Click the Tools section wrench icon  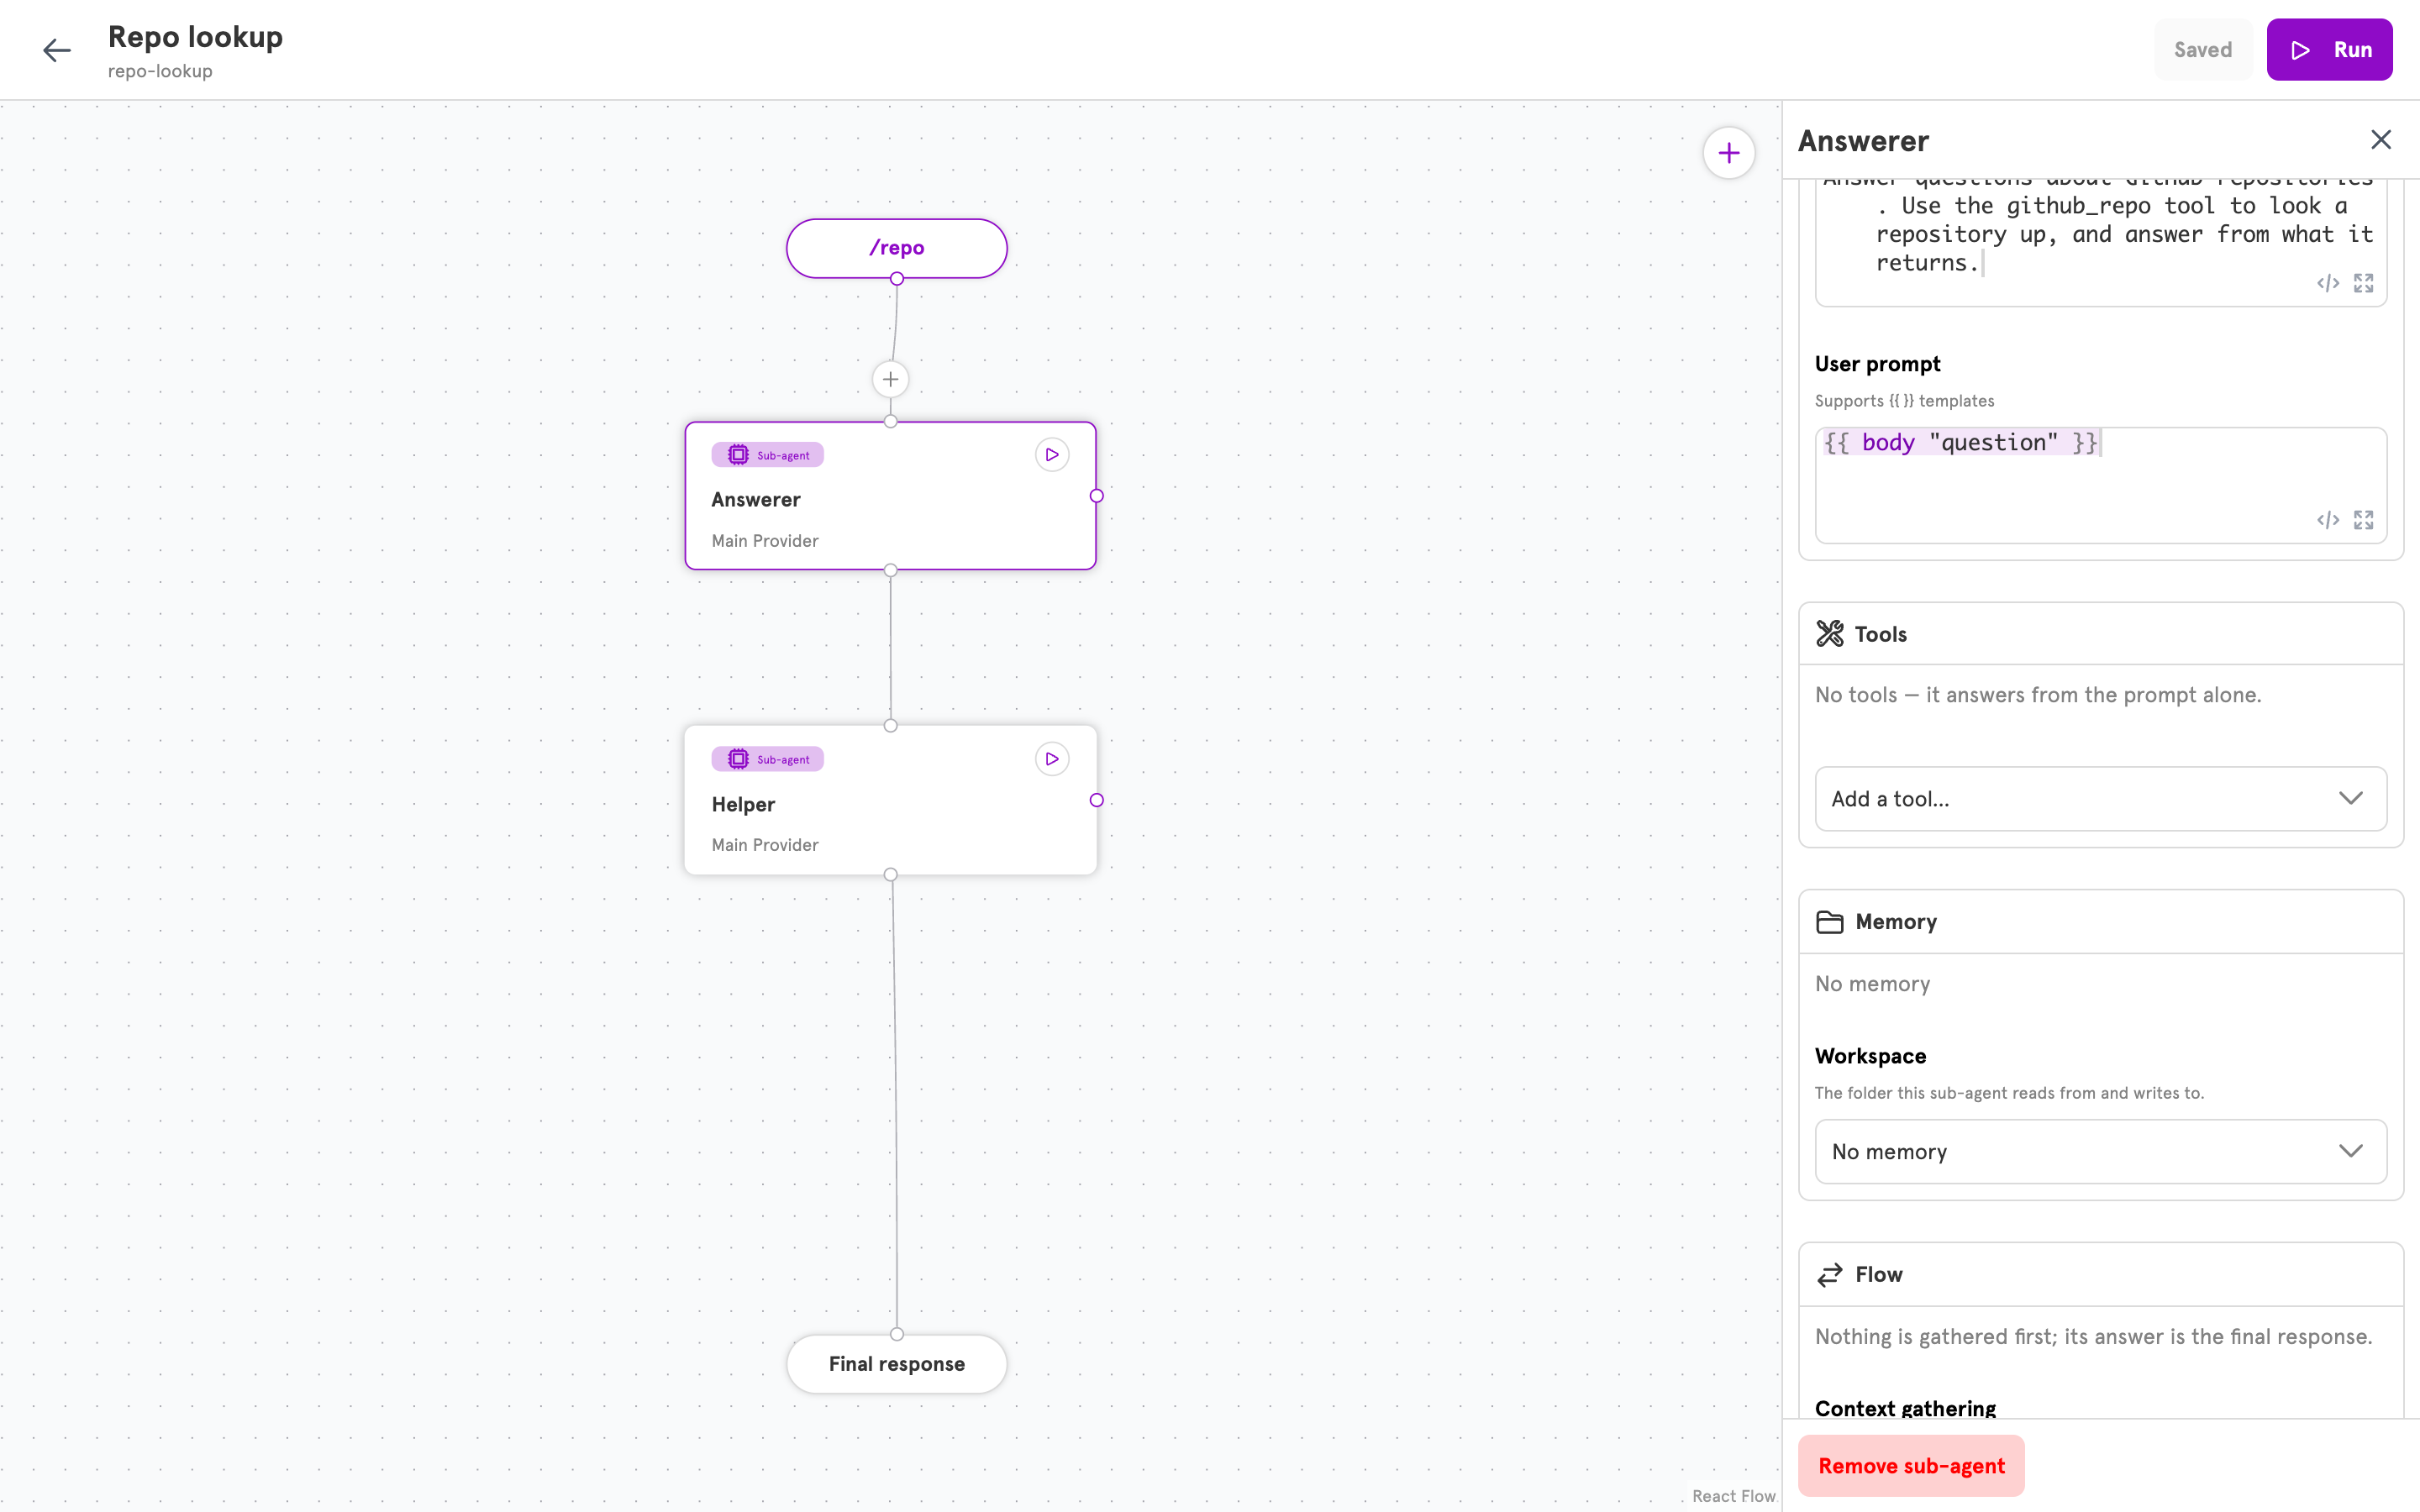(x=1830, y=634)
